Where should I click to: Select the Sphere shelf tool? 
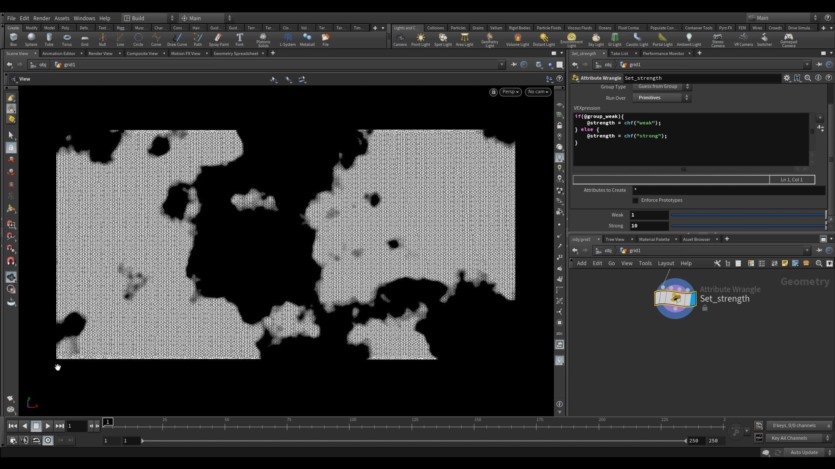[x=31, y=39]
